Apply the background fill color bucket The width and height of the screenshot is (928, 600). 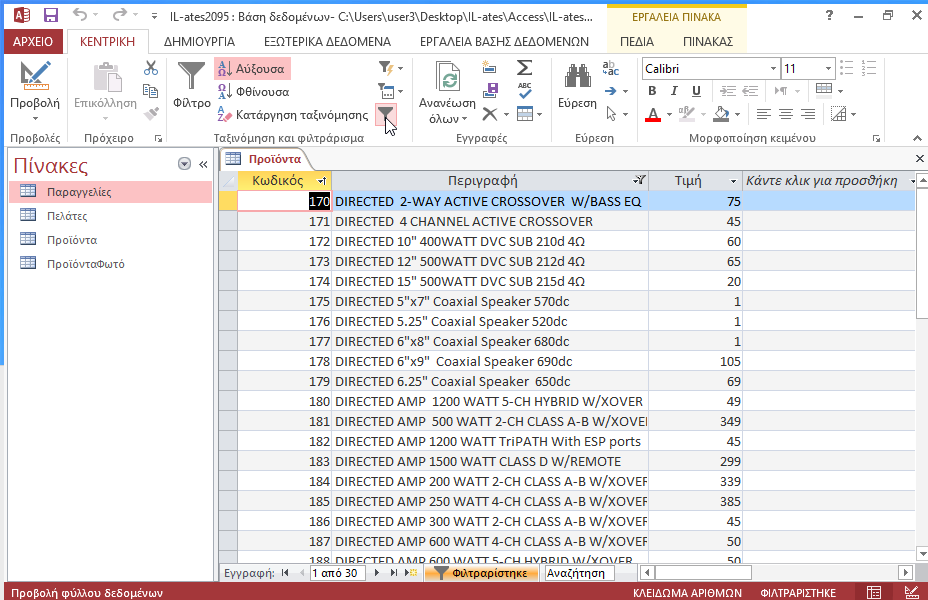coord(721,114)
